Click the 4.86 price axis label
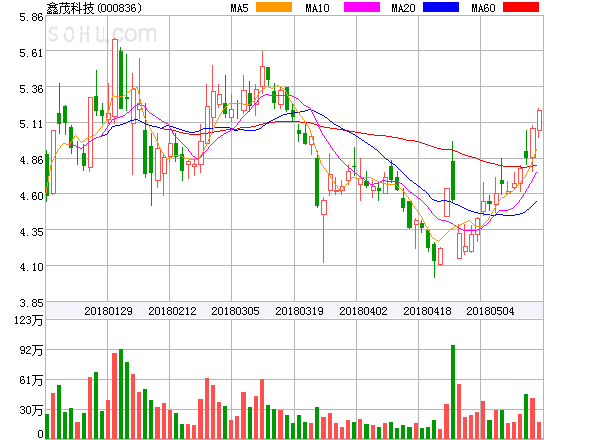The image size is (600, 440). pos(31,160)
